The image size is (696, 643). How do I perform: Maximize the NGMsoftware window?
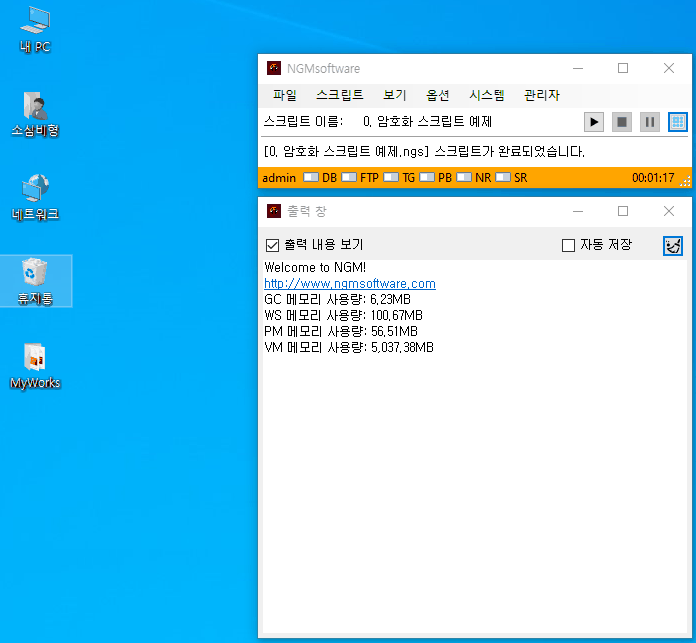pos(623,68)
